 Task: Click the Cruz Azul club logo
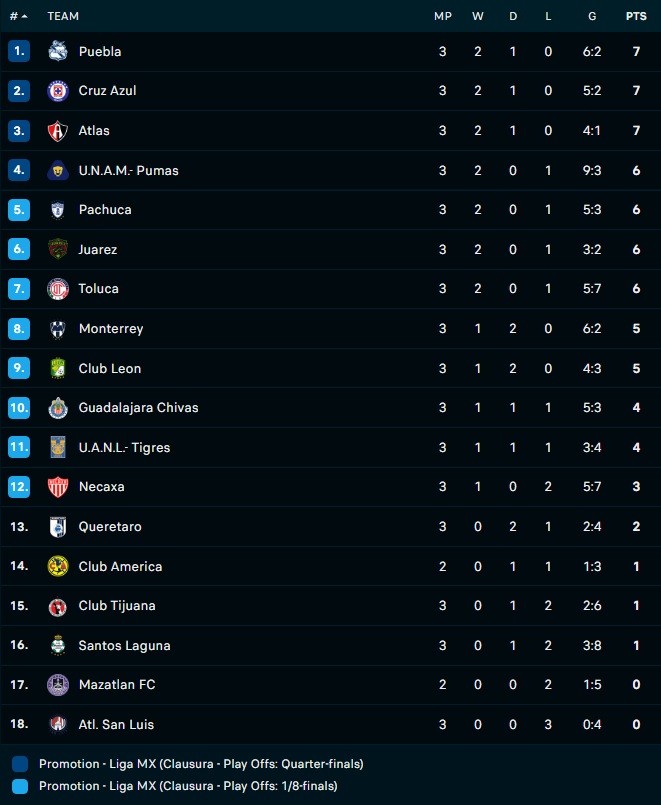57,91
